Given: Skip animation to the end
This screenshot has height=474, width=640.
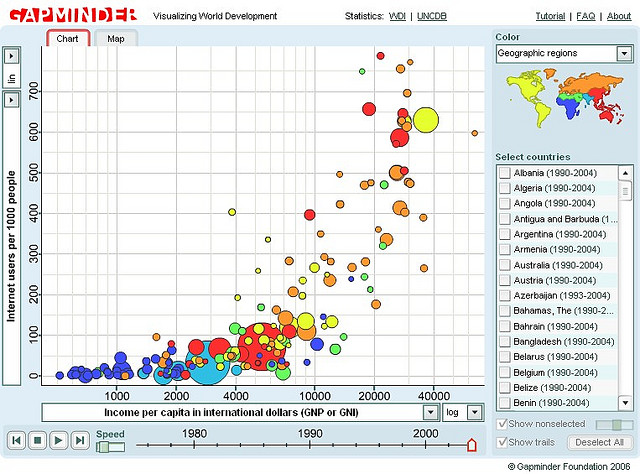Looking at the screenshot, I should tap(79, 439).
